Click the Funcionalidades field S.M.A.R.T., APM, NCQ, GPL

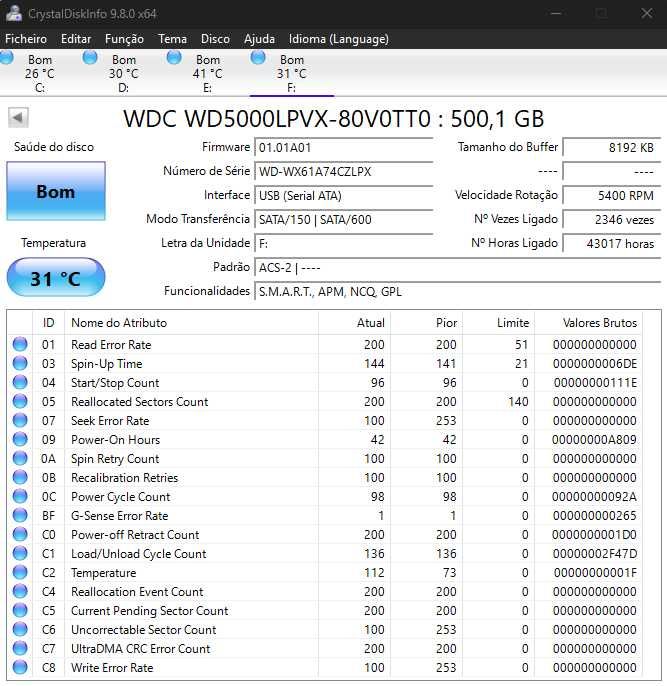point(457,291)
